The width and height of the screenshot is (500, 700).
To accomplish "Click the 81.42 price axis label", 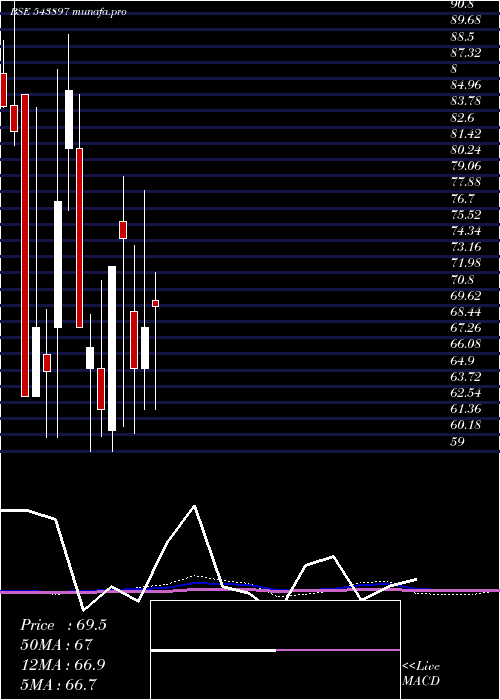I will click(466, 133).
